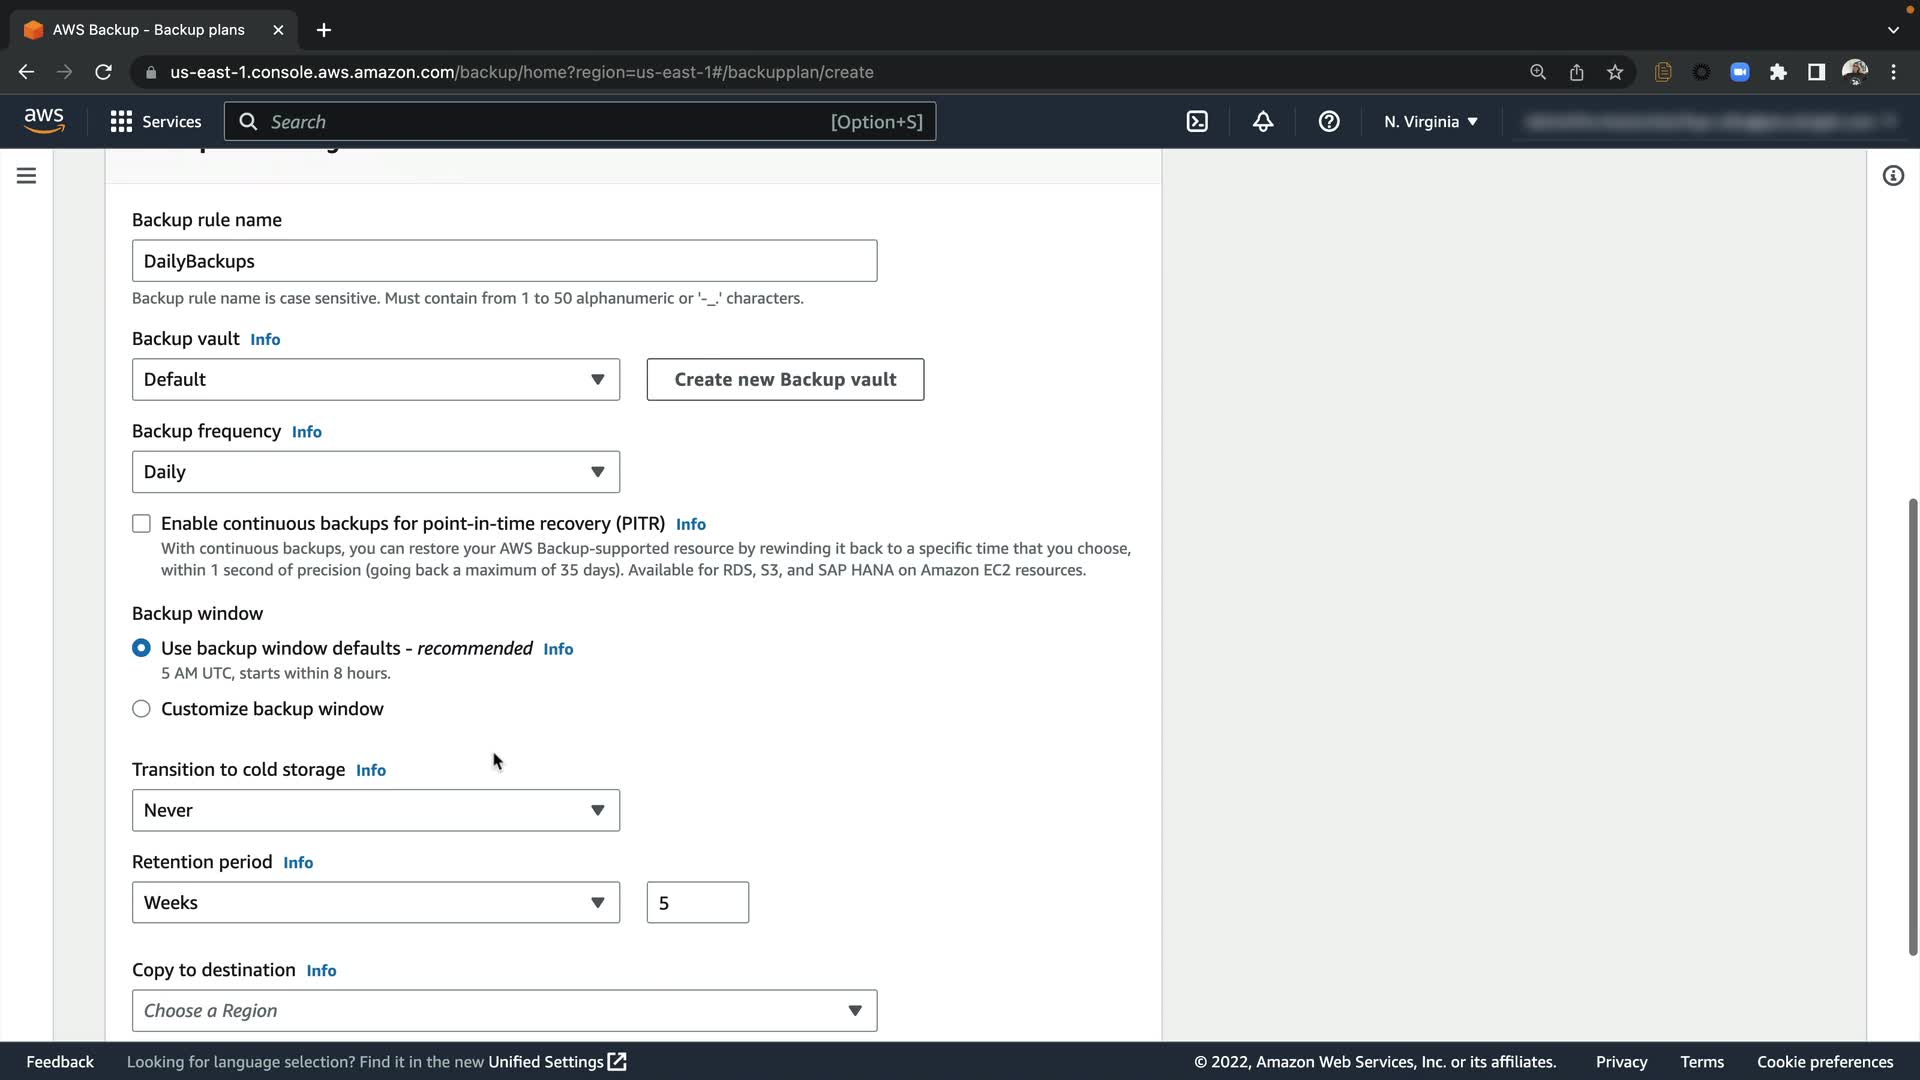The height and width of the screenshot is (1080, 1920).
Task: Open the Choose a Region dropdown
Action: [x=504, y=1011]
